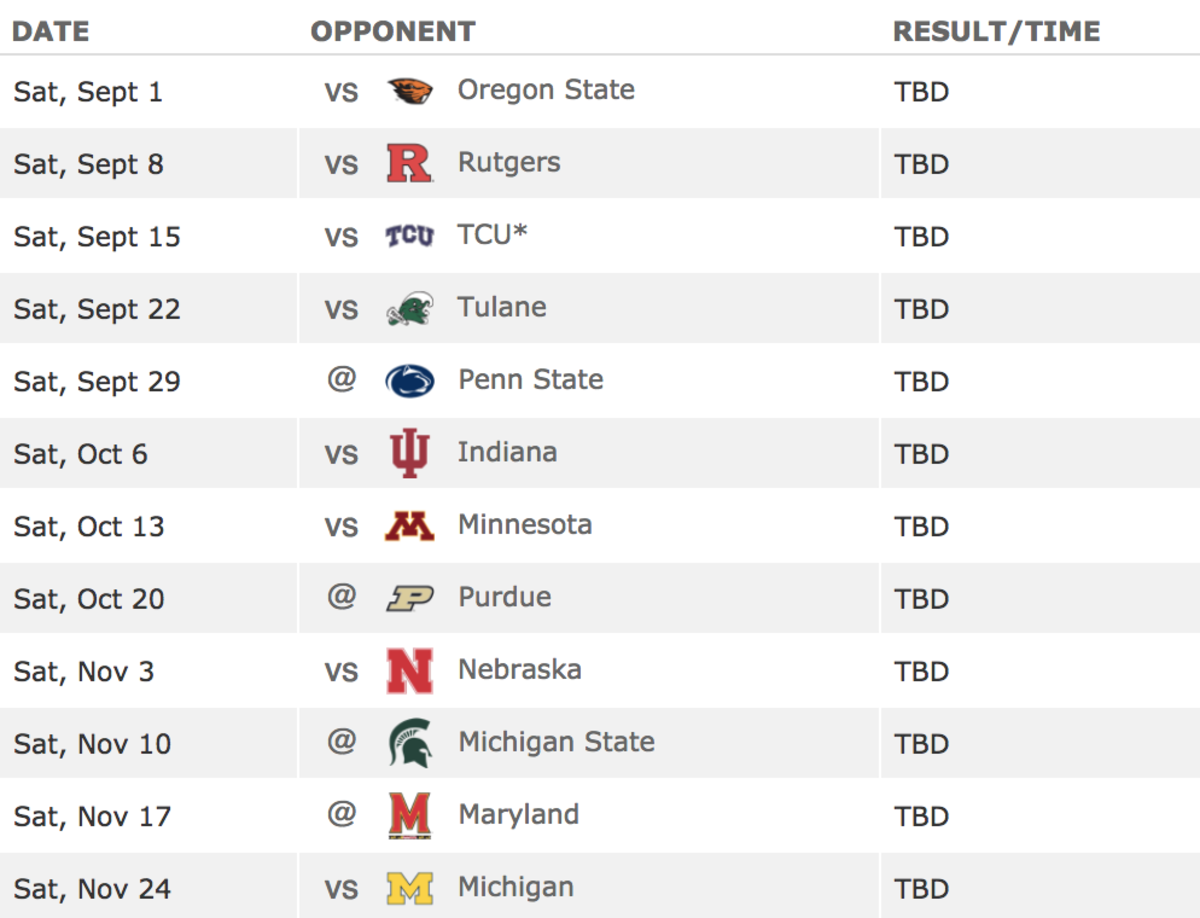Image resolution: width=1200 pixels, height=918 pixels.
Task: Select the DATE column header
Action: [x=51, y=31]
